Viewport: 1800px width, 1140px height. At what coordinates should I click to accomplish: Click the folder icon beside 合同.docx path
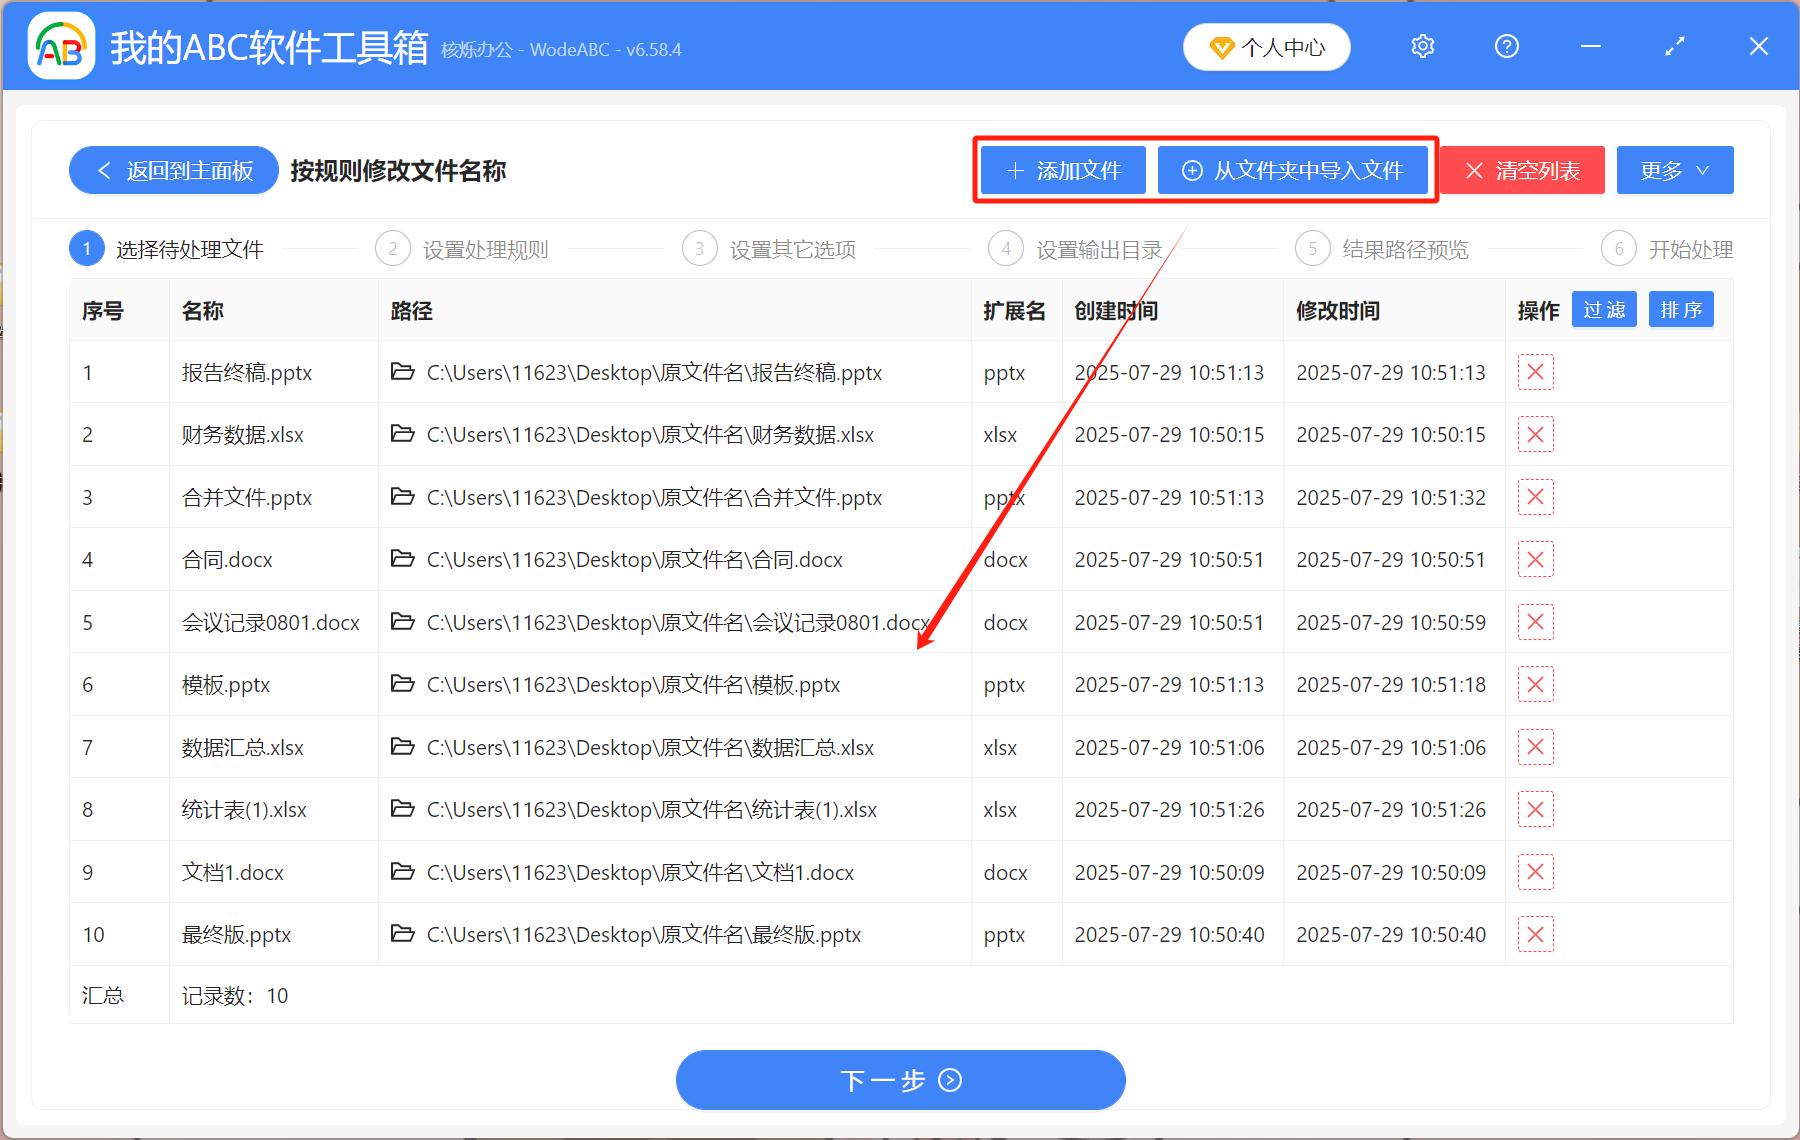coord(402,559)
